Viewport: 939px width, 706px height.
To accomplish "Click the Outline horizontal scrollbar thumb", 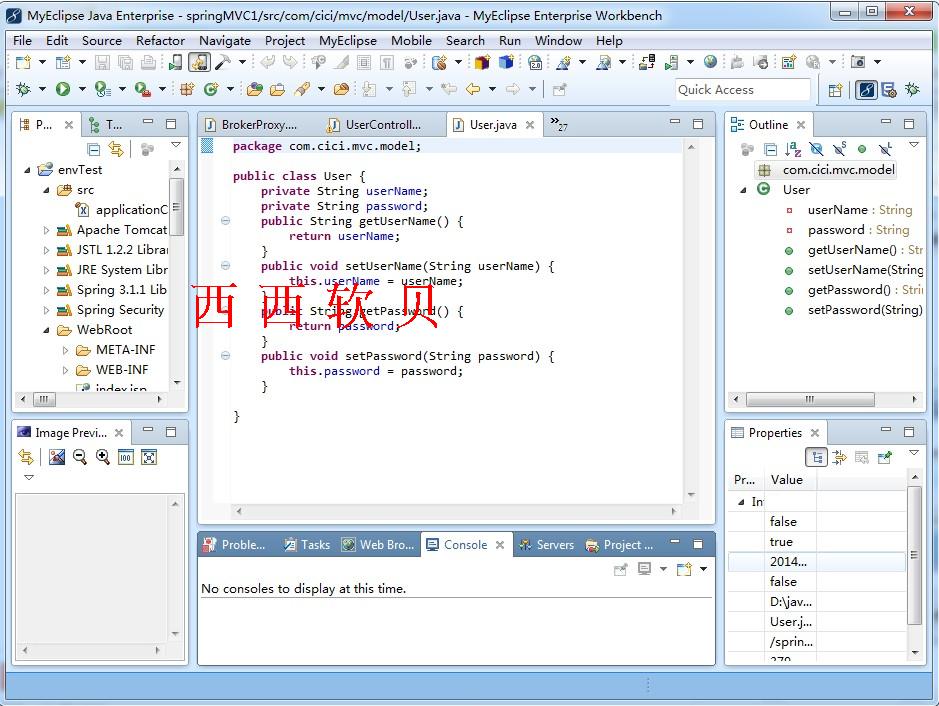I will (810, 399).
